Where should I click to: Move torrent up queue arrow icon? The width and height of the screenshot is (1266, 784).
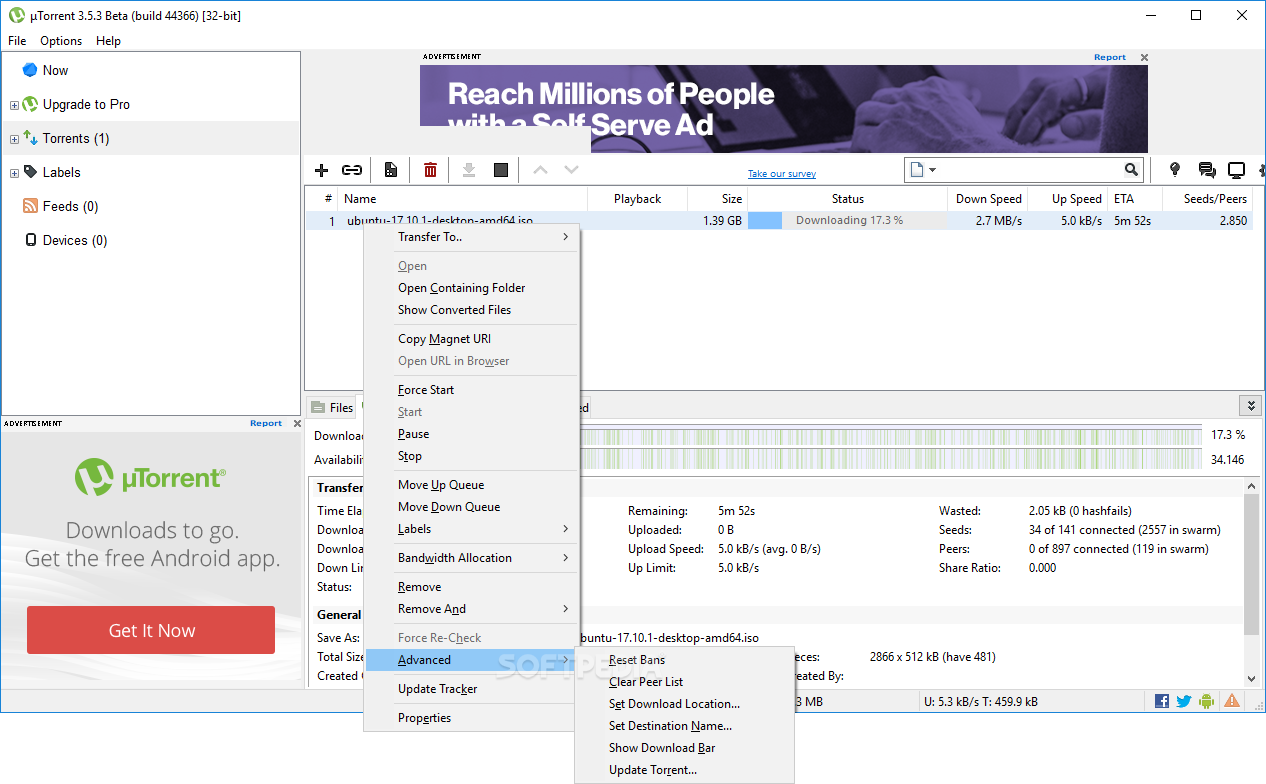coord(540,170)
